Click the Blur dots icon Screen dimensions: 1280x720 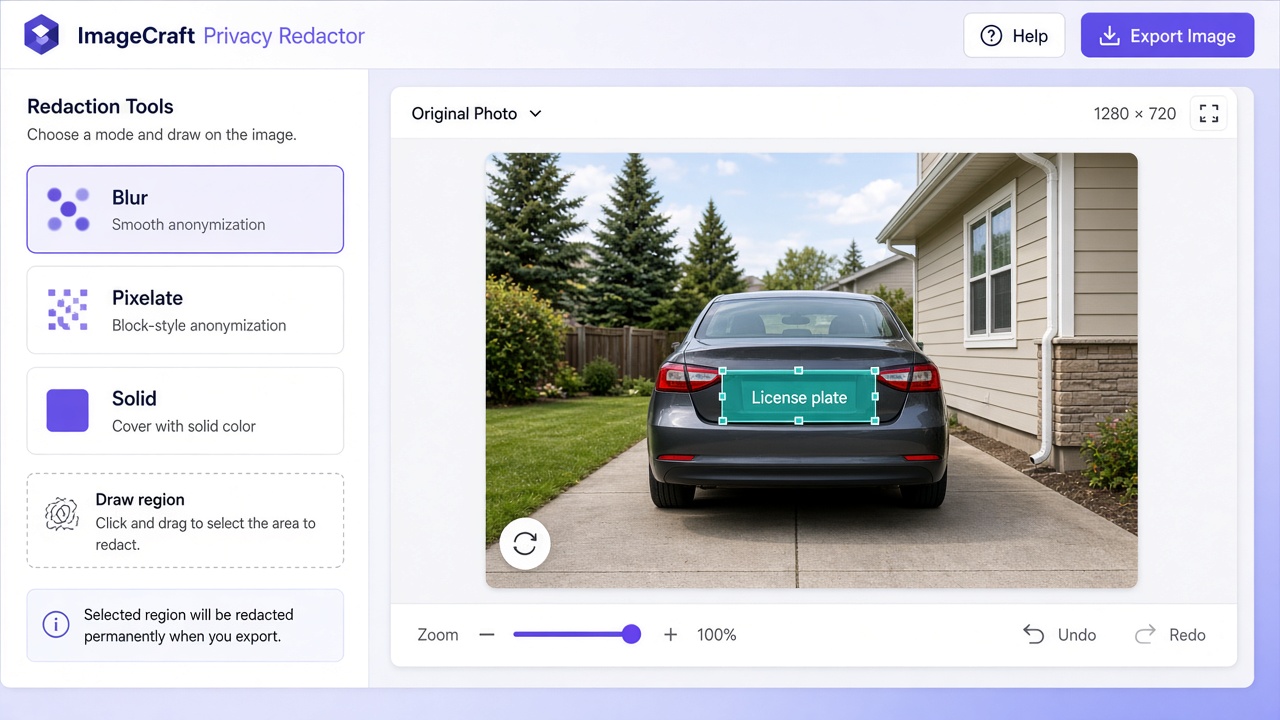point(68,209)
